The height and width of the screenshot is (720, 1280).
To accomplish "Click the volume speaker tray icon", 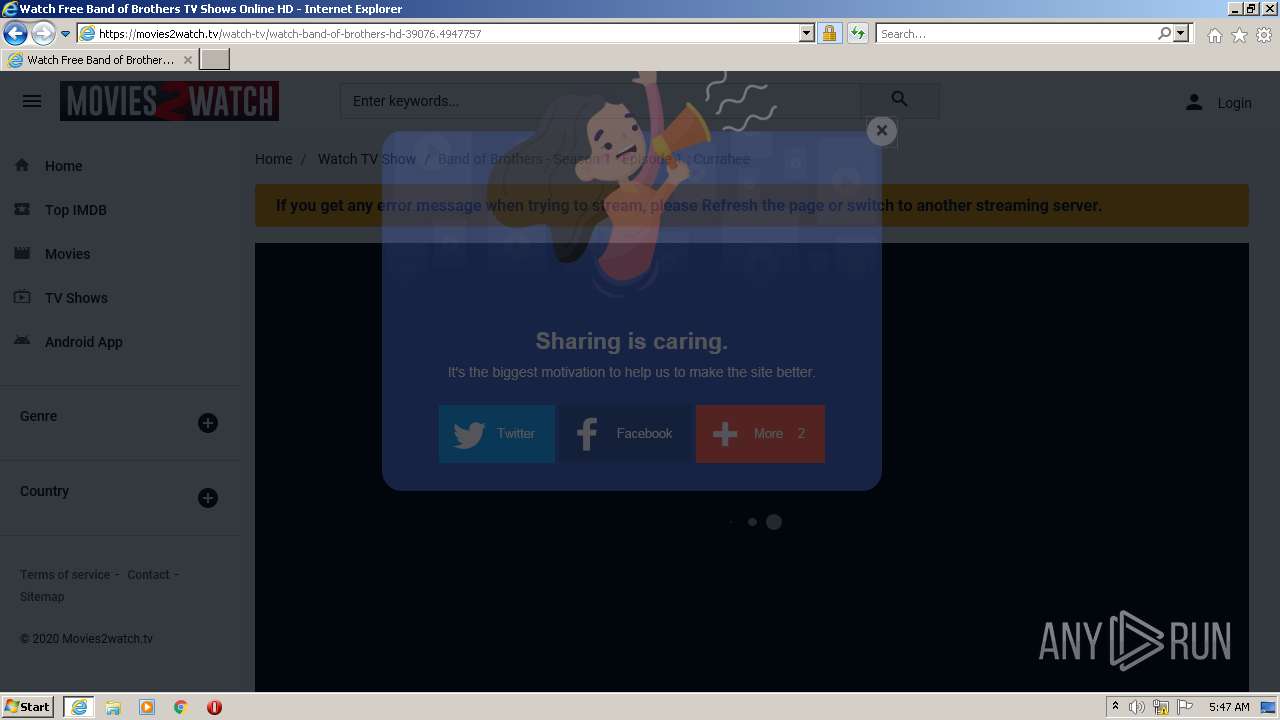I will pos(1137,707).
